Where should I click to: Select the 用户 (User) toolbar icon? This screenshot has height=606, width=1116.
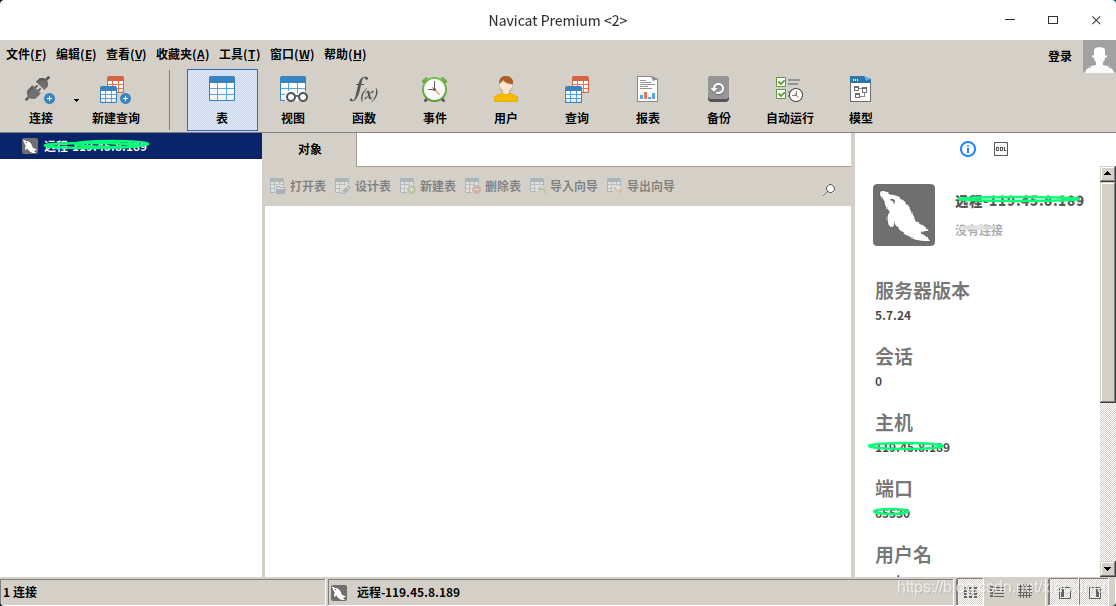point(505,90)
